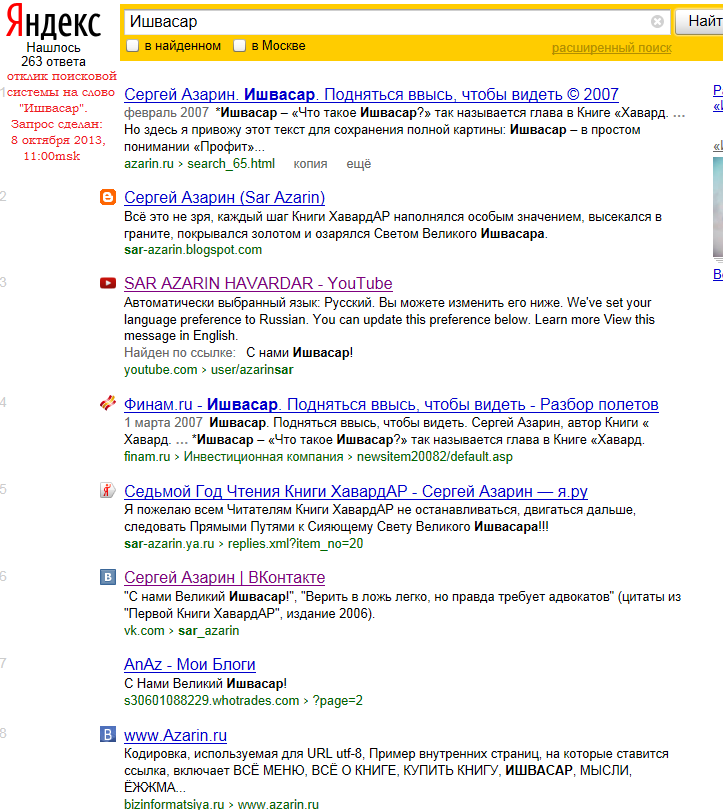Click the 'ещё' link under first result
This screenshot has width=723, height=810.
(x=358, y=164)
